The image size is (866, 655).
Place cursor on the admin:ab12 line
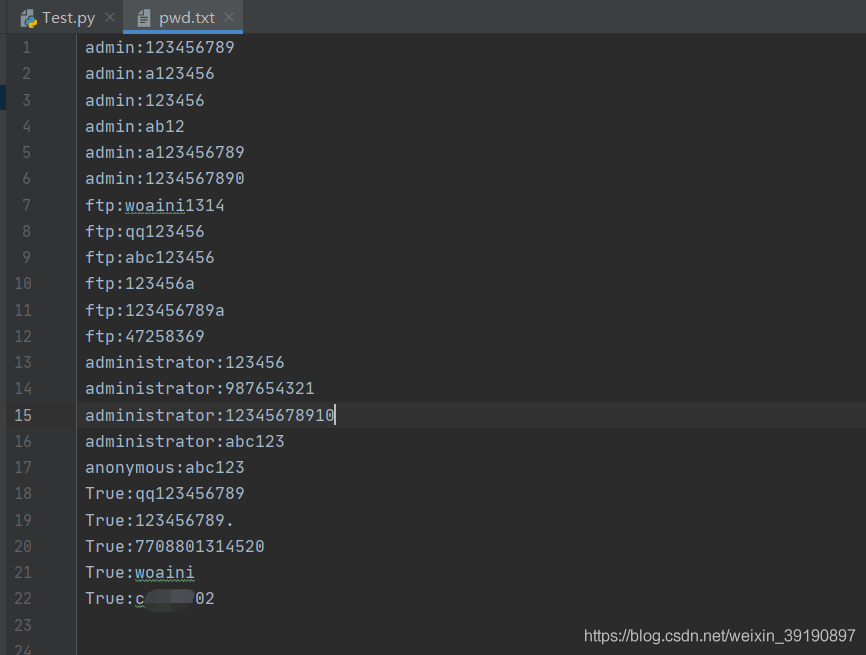135,125
